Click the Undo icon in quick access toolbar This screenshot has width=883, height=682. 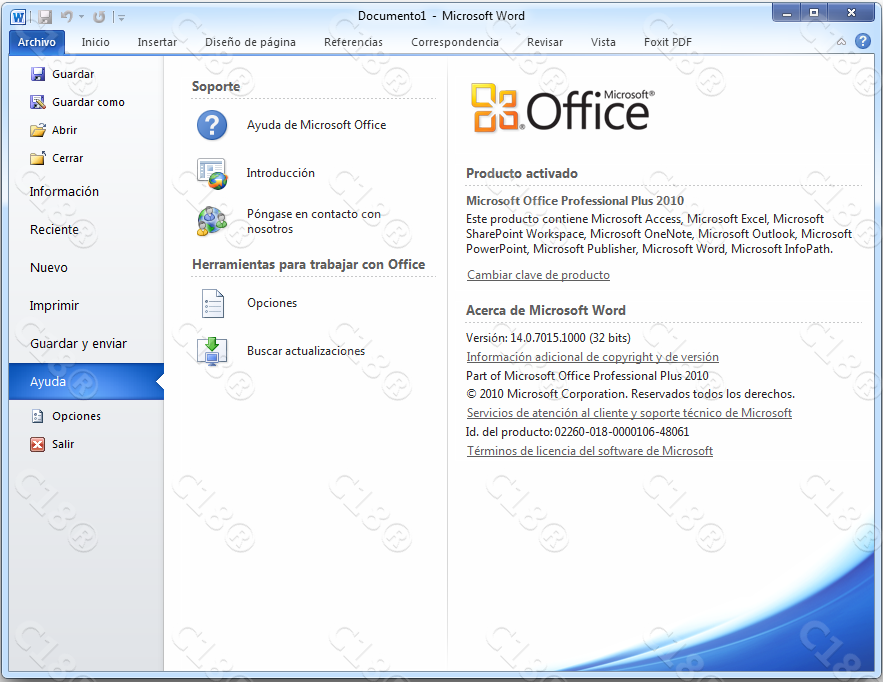click(x=67, y=17)
